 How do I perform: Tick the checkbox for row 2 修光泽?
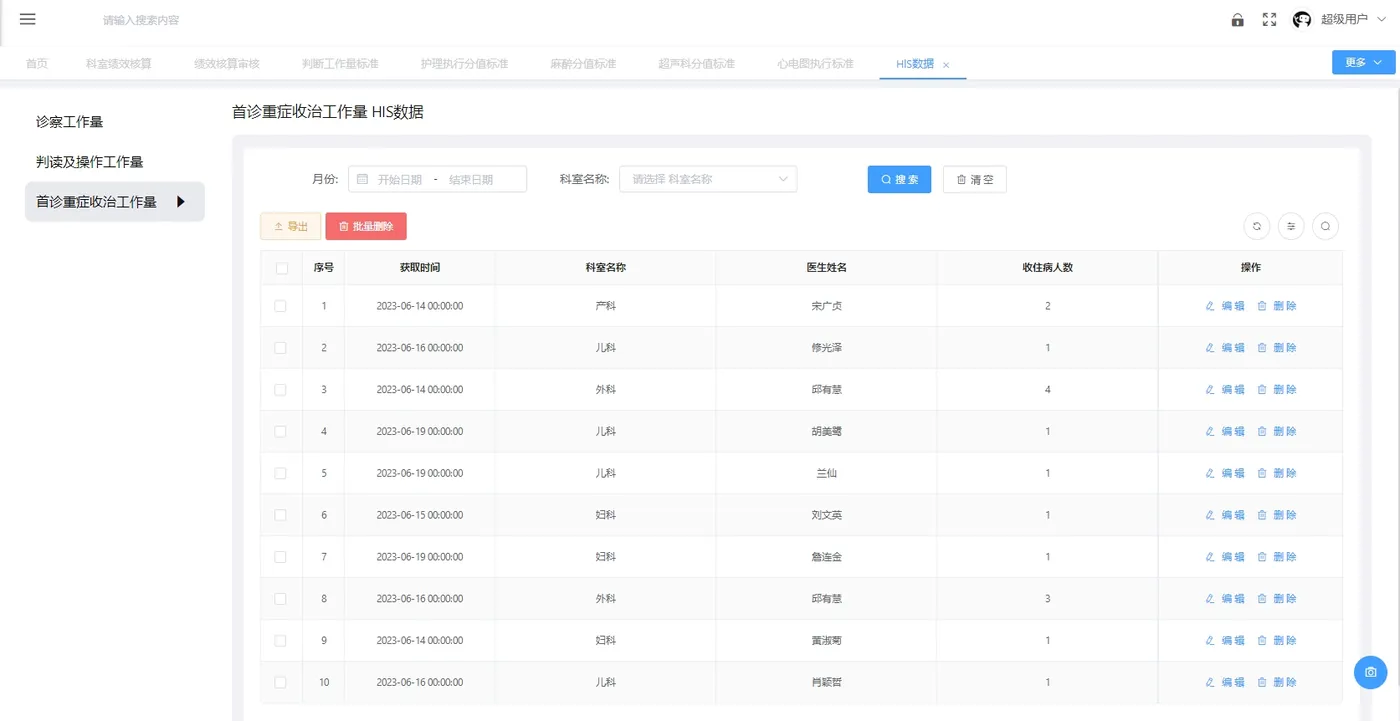coord(280,348)
